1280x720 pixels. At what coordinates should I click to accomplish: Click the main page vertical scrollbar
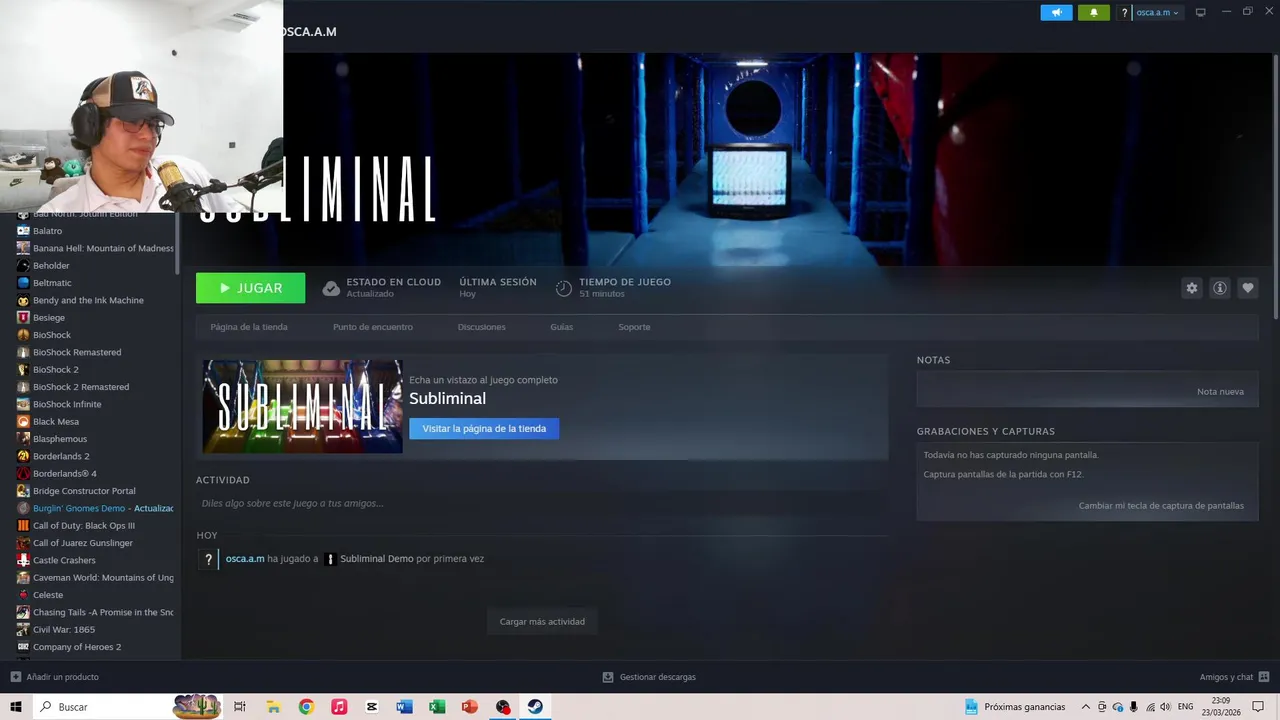(x=1276, y=185)
